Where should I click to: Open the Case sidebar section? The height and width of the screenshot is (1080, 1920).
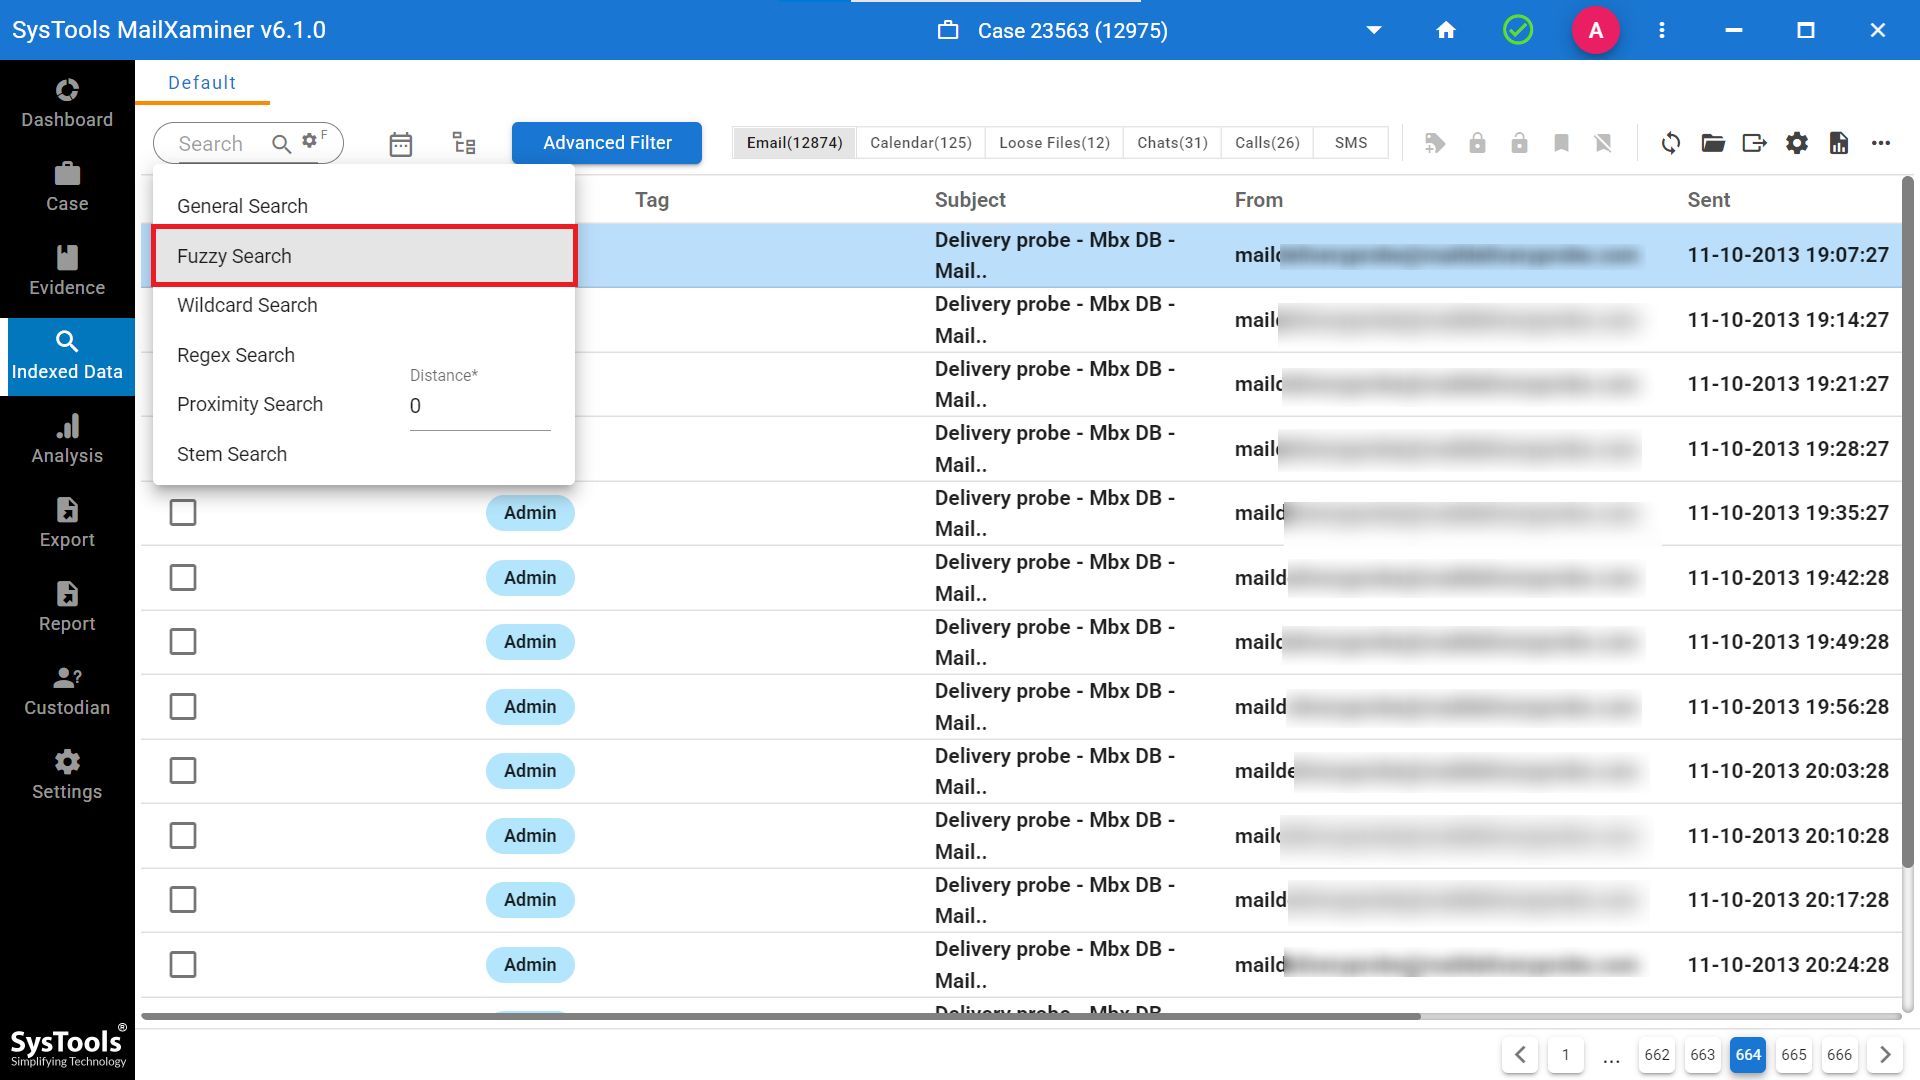[x=67, y=187]
